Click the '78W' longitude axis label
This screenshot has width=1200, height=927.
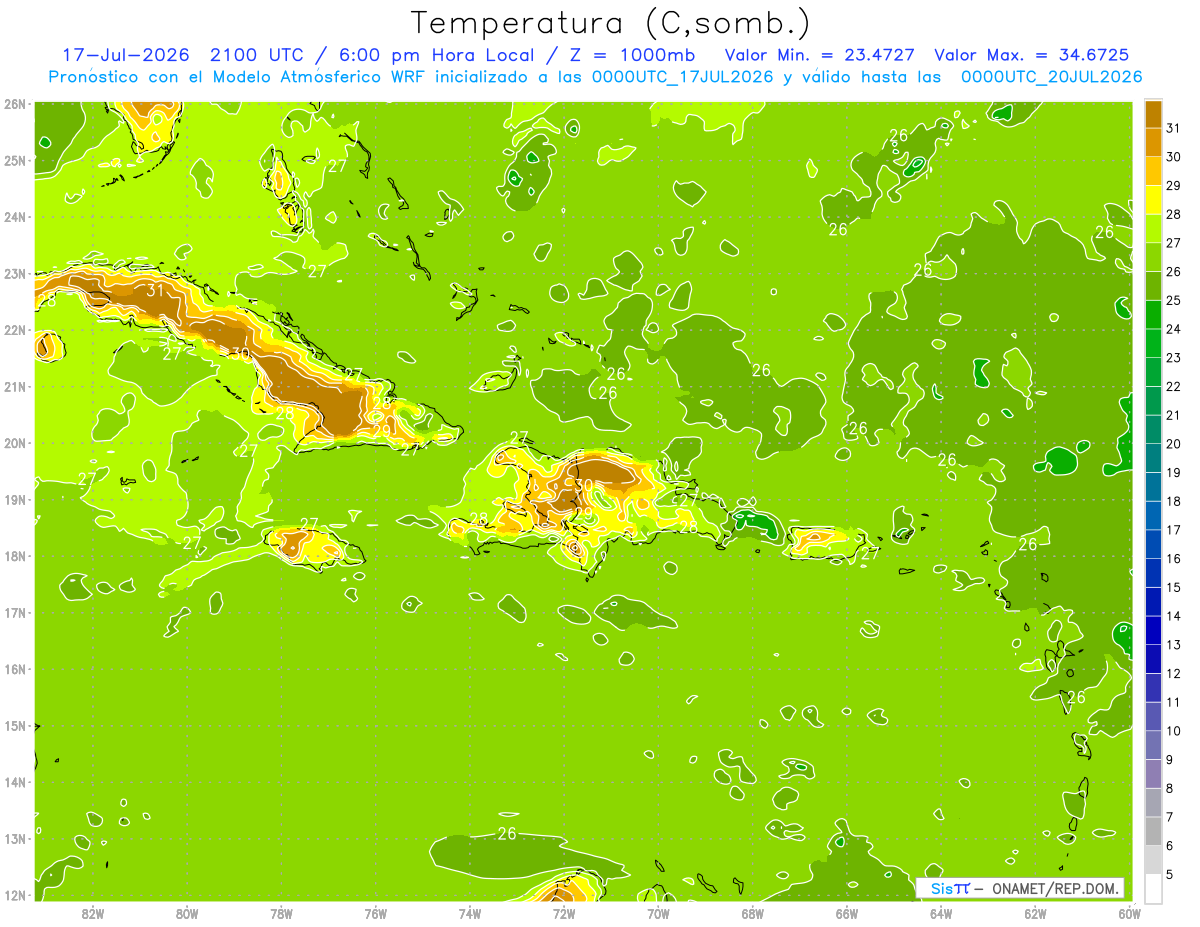(x=281, y=913)
